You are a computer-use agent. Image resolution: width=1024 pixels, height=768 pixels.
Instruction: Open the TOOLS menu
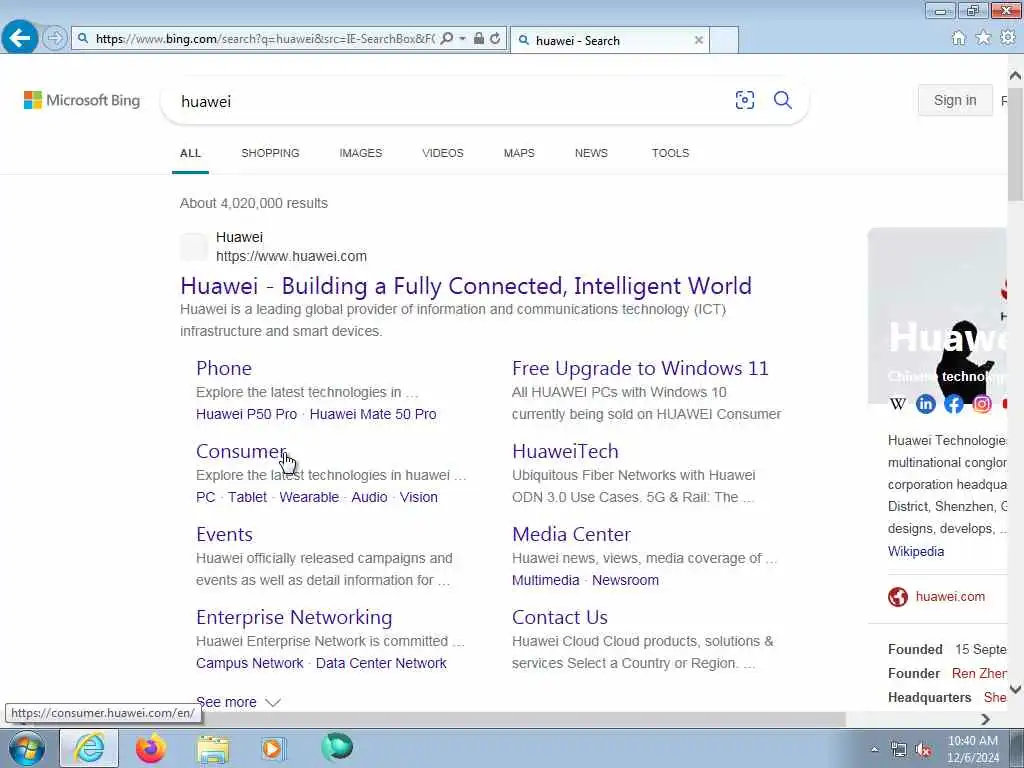point(670,153)
